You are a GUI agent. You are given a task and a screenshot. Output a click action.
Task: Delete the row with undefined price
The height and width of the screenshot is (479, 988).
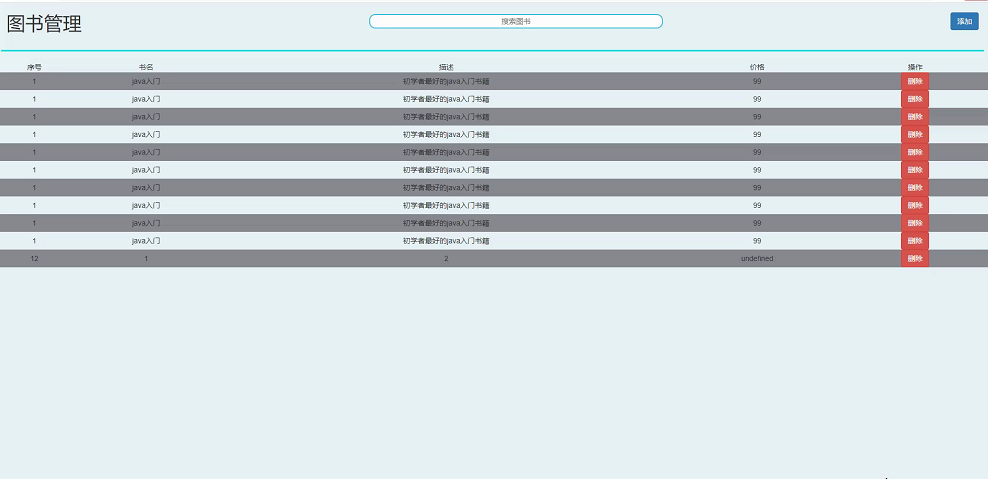[x=914, y=258]
